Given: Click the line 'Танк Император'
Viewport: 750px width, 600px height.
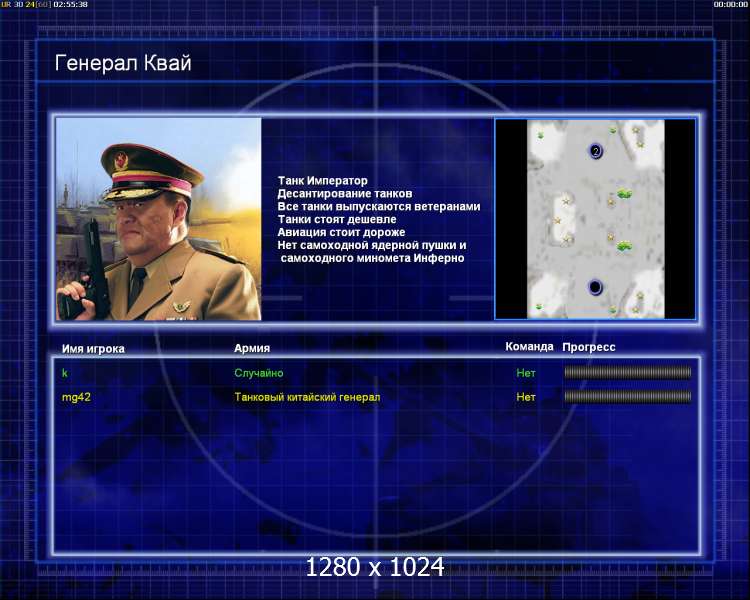Looking at the screenshot, I should point(322,181).
